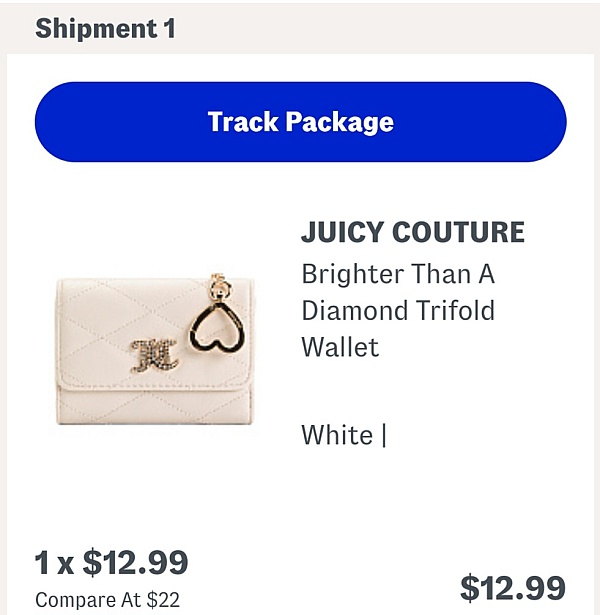Select the Shipment 1 header
Screen dimensions: 600x615
(x=105, y=28)
